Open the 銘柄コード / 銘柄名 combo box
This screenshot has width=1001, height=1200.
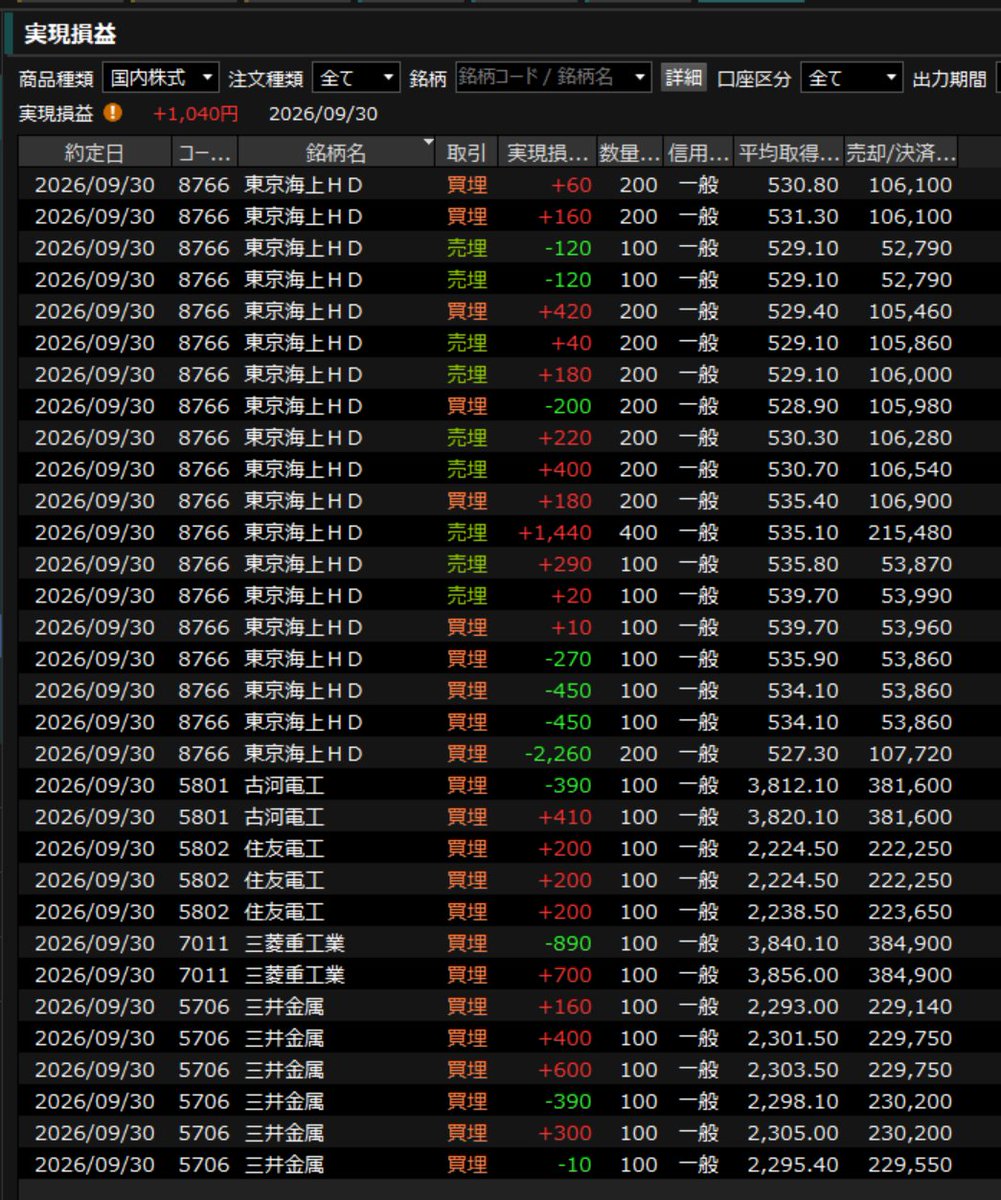pos(553,78)
